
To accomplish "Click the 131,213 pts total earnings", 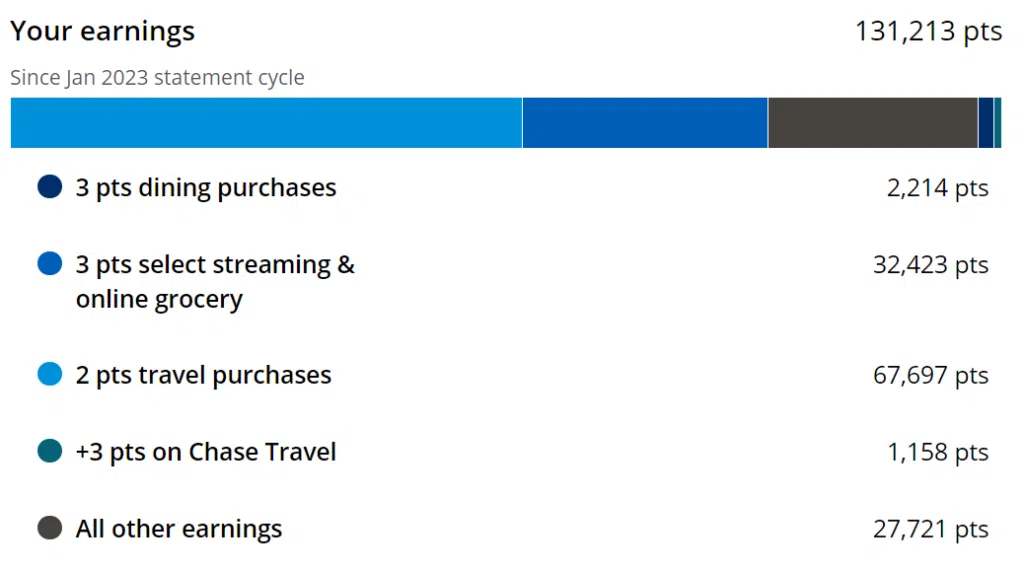I will pyautogui.click(x=928, y=31).
